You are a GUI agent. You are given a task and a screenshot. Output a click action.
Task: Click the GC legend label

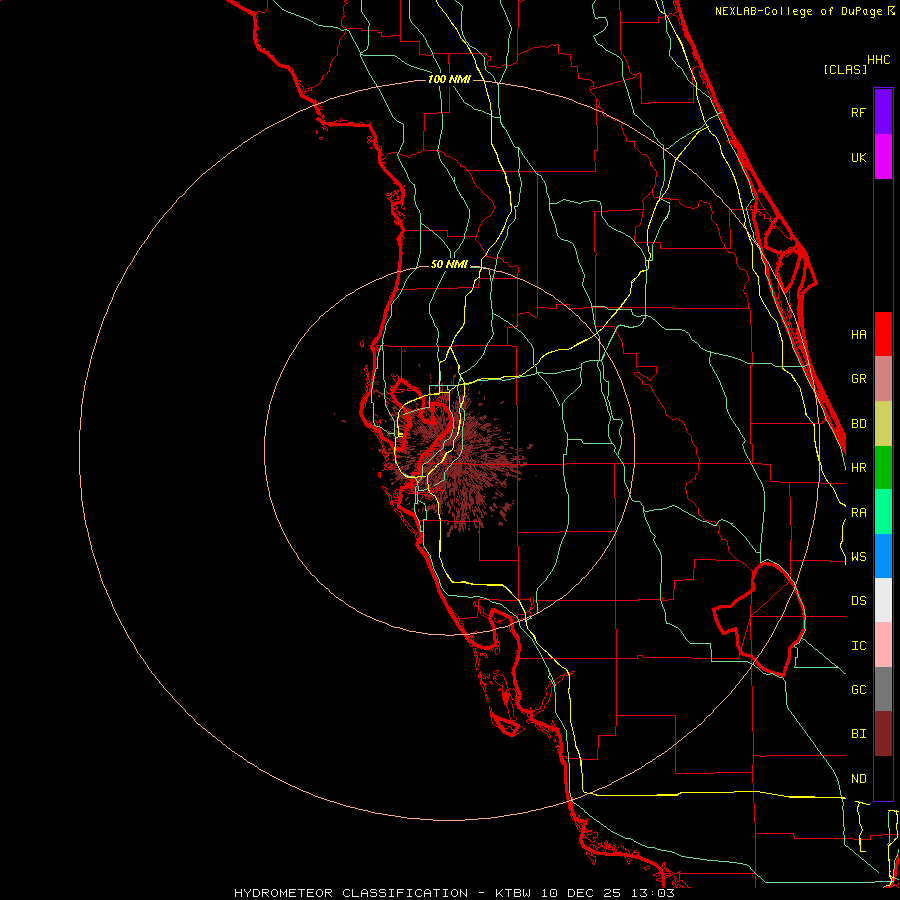(x=859, y=690)
